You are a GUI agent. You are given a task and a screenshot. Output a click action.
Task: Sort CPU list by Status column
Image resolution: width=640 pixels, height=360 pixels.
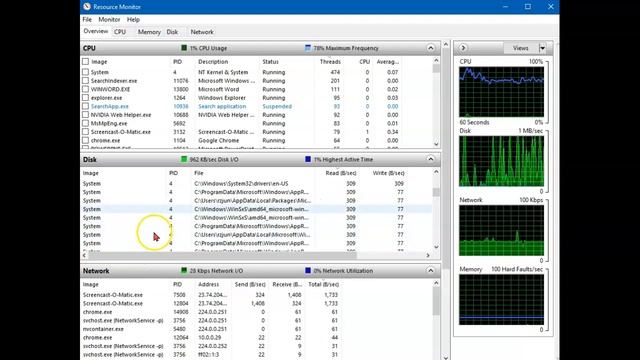[x=270, y=62]
